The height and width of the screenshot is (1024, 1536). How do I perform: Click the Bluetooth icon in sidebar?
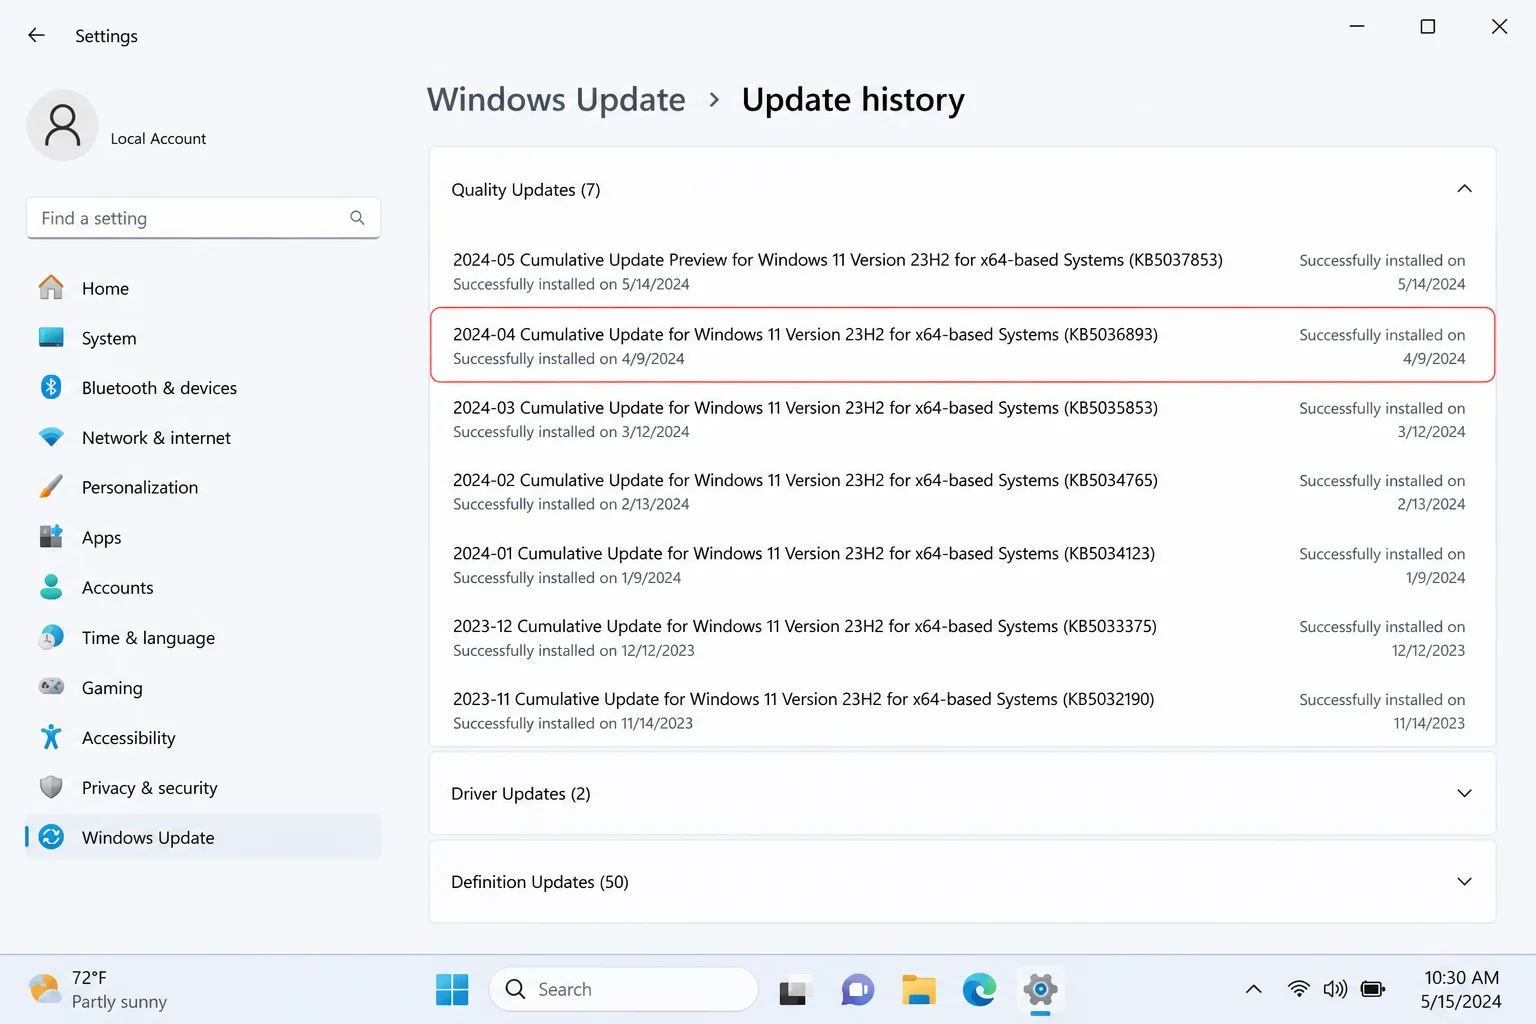(51, 387)
